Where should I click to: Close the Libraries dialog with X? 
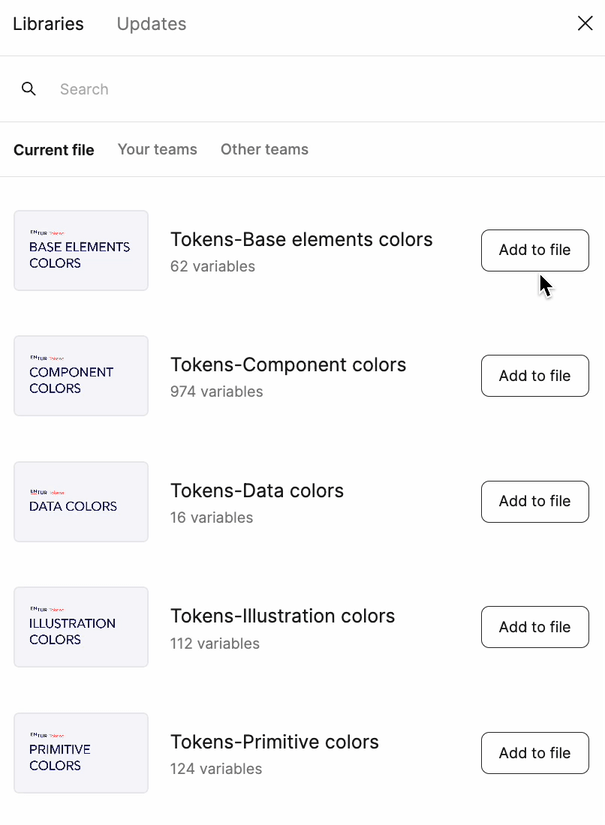[585, 23]
